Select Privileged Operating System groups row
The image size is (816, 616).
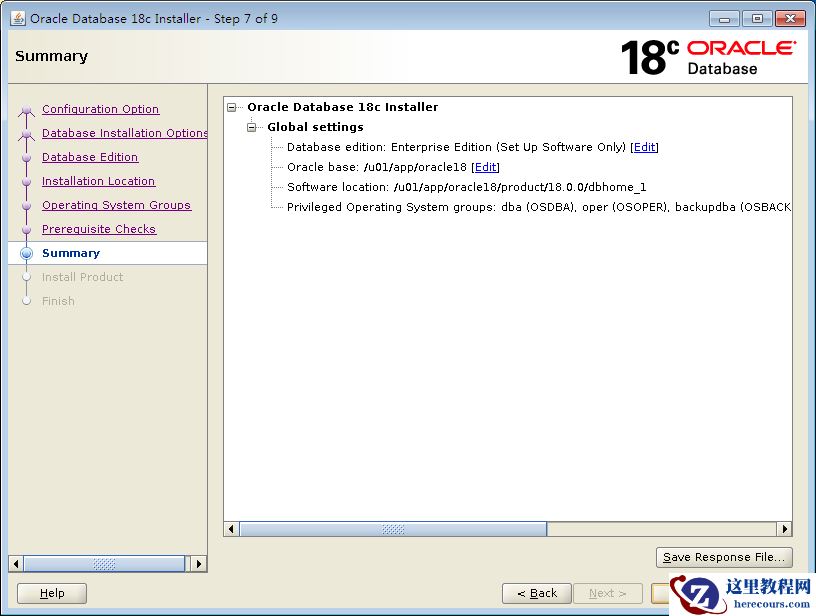click(x=539, y=207)
